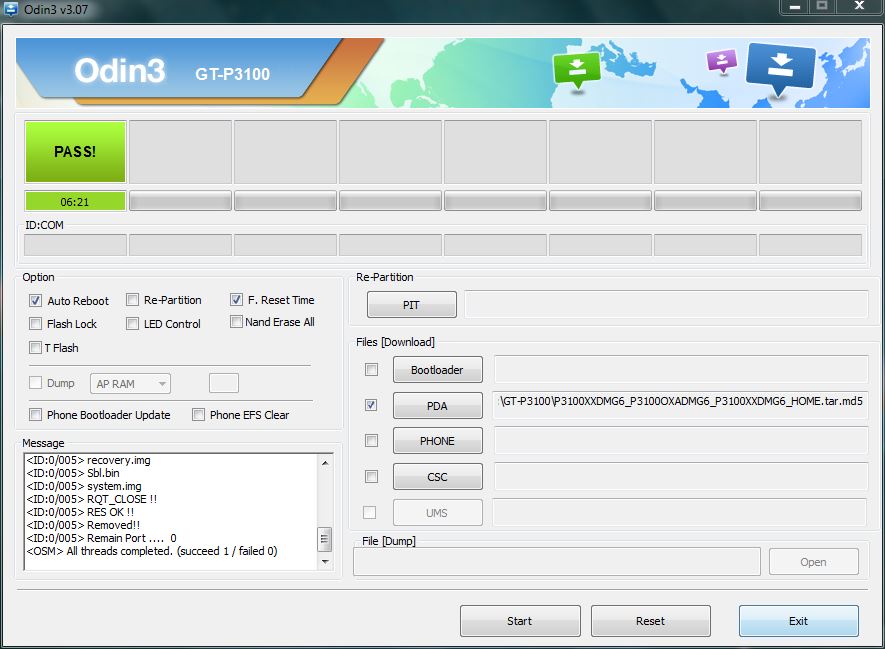Minimize the Odin3 window
The image size is (885, 649).
pyautogui.click(x=795, y=6)
